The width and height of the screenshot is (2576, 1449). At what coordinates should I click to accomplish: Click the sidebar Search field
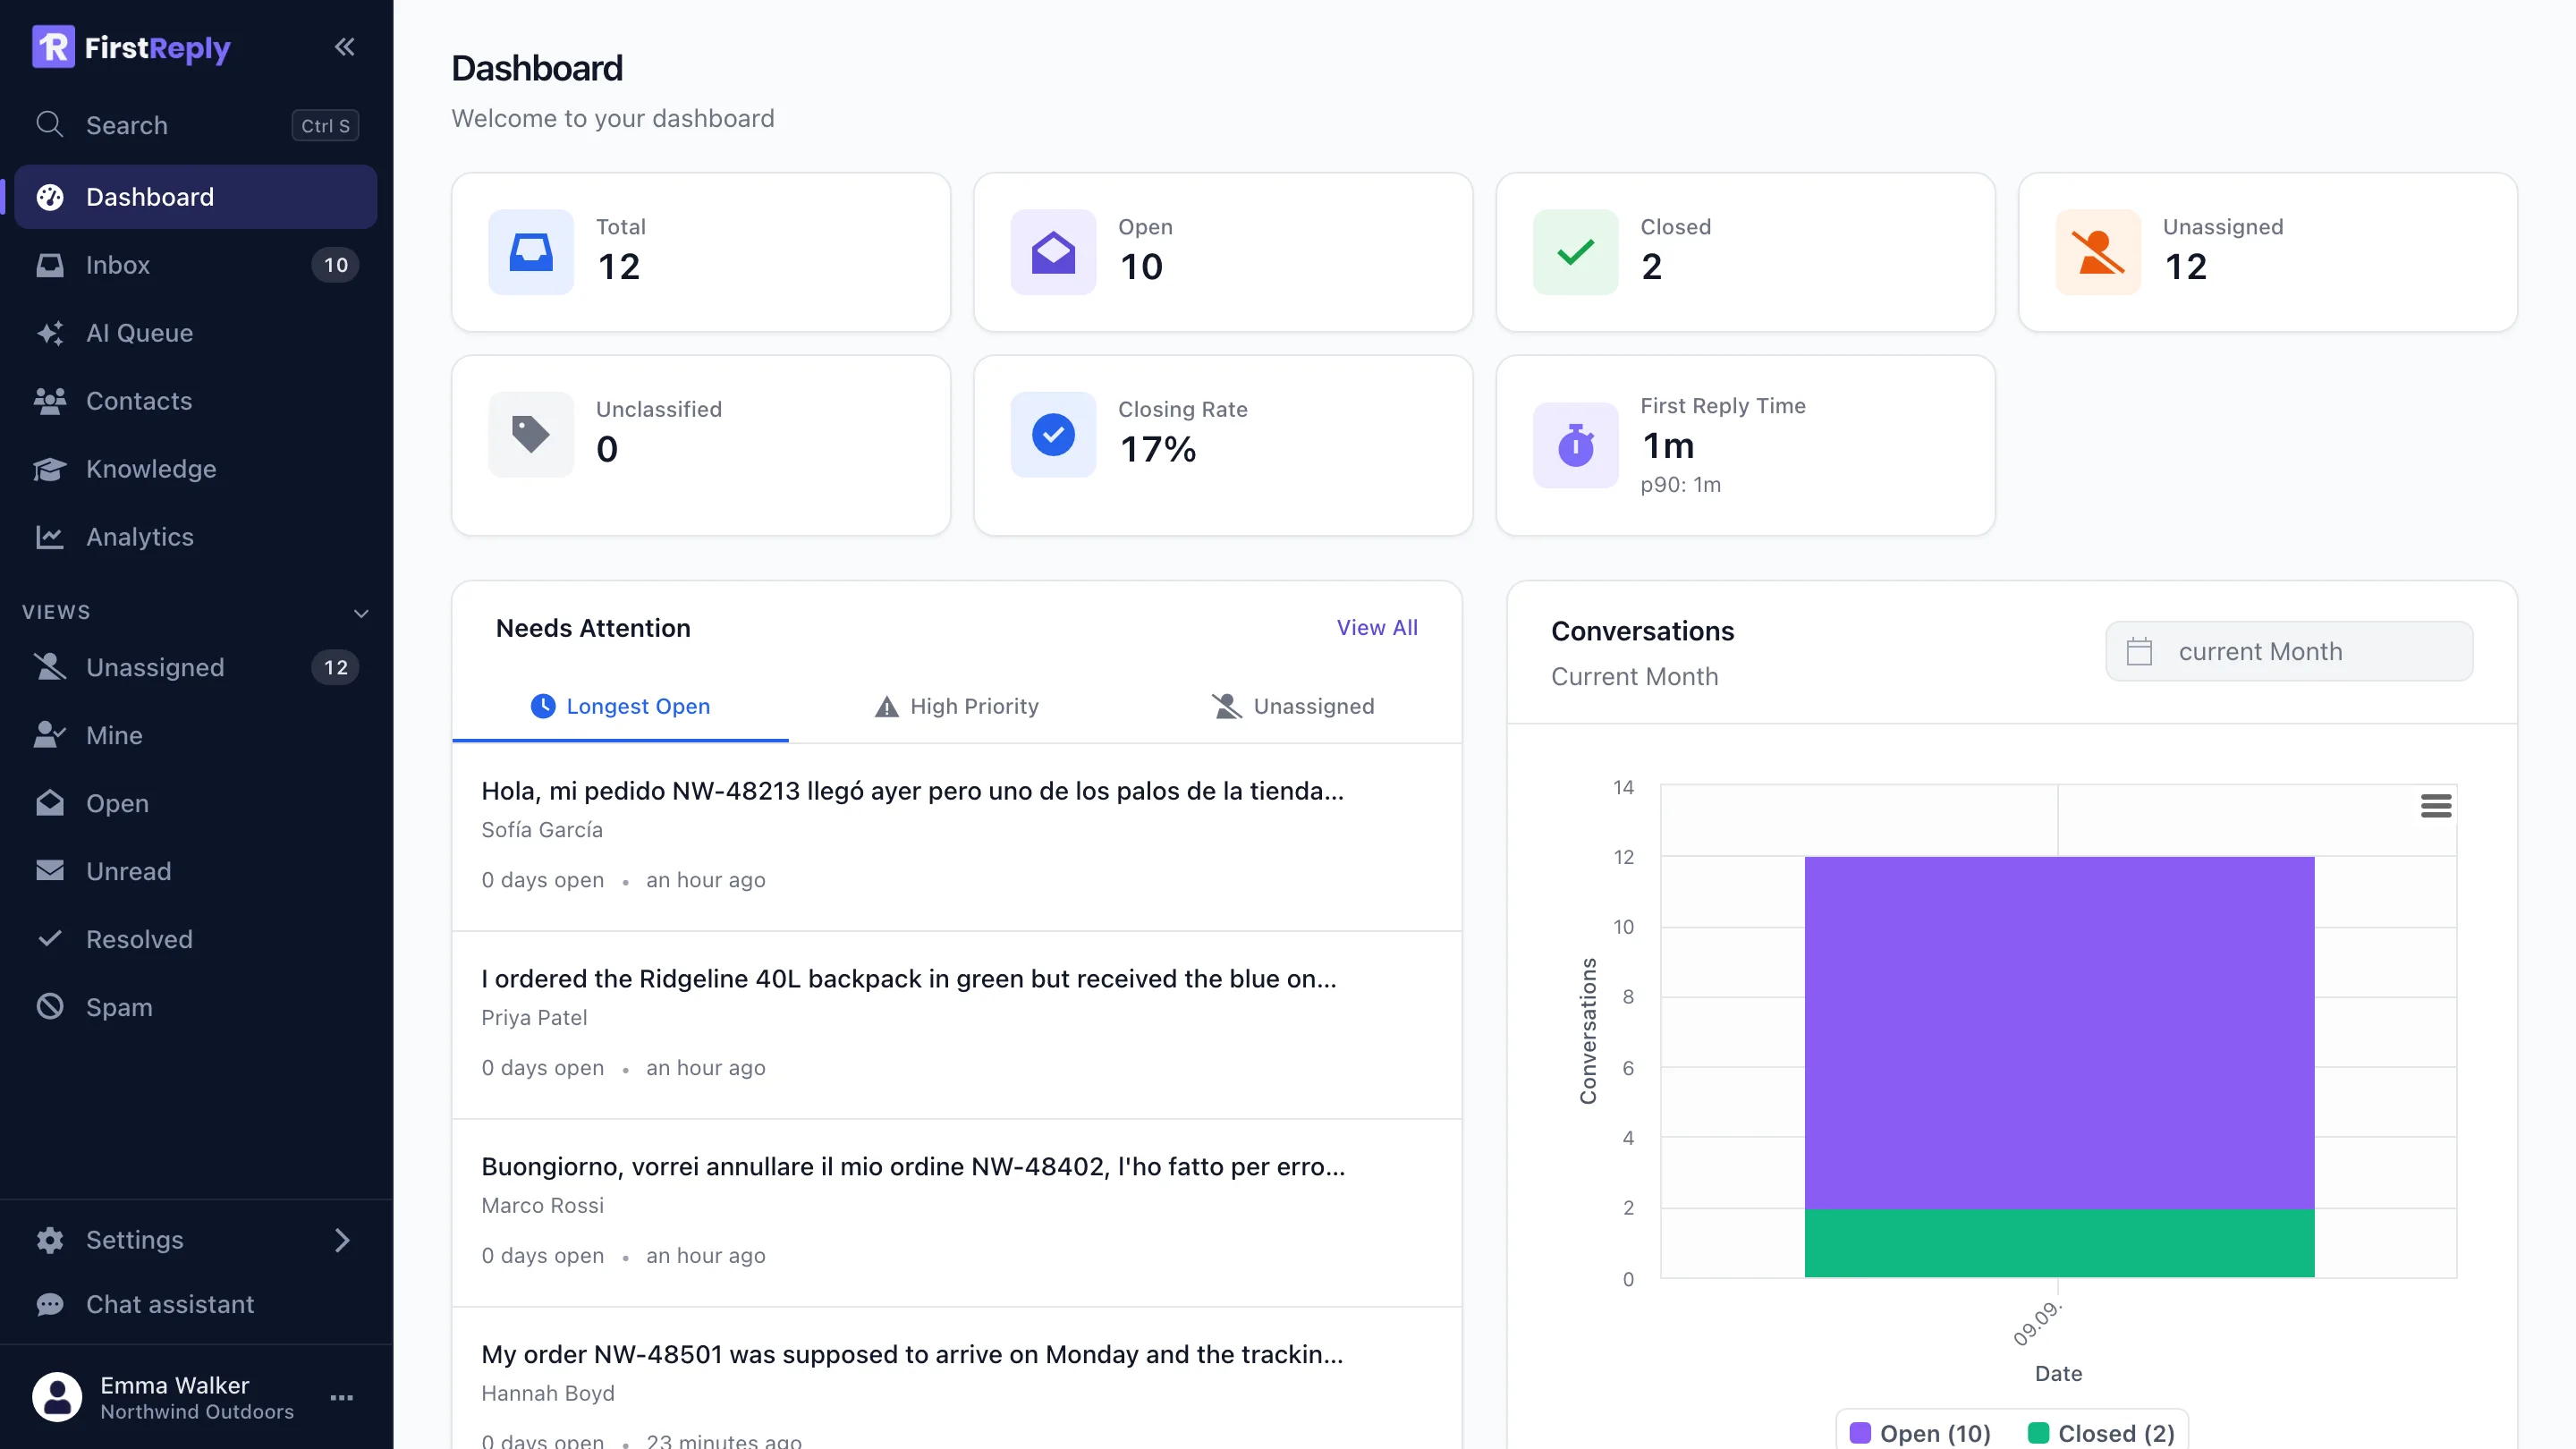(196, 125)
